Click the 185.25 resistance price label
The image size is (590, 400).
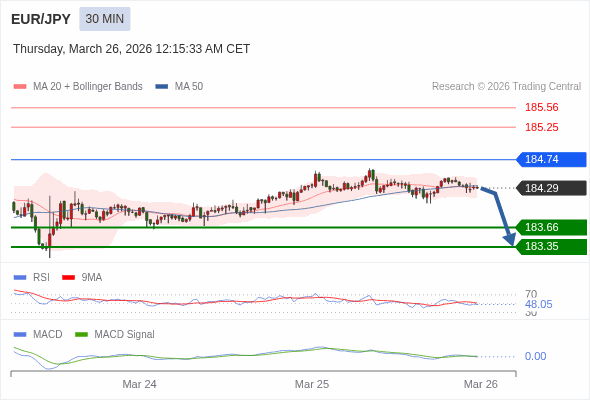click(541, 127)
